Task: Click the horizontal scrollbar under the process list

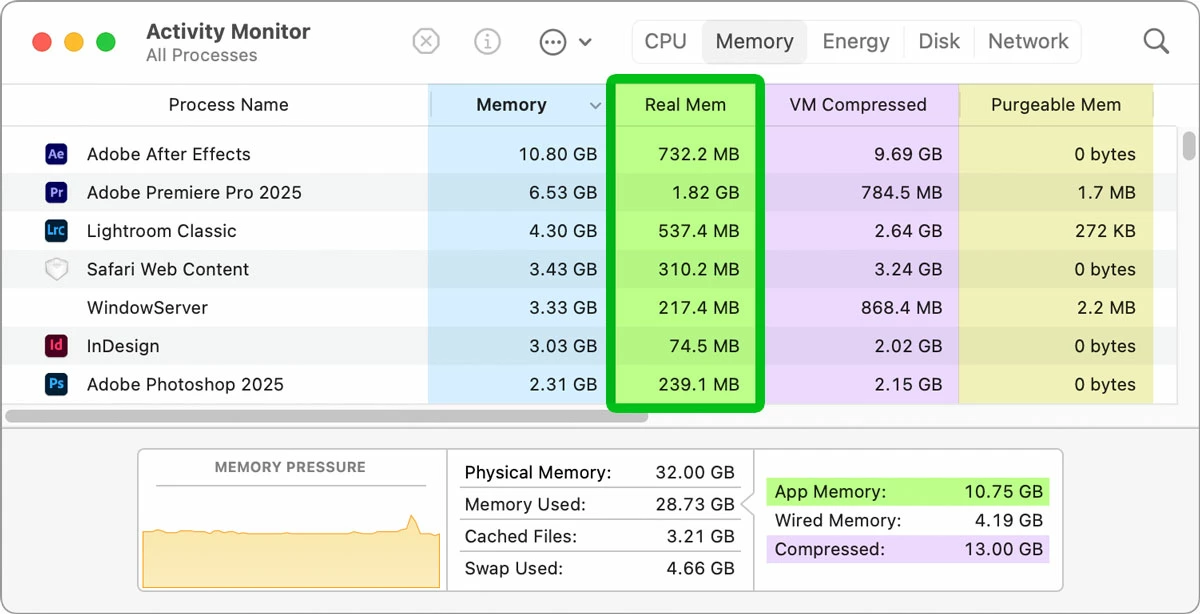Action: point(326,415)
